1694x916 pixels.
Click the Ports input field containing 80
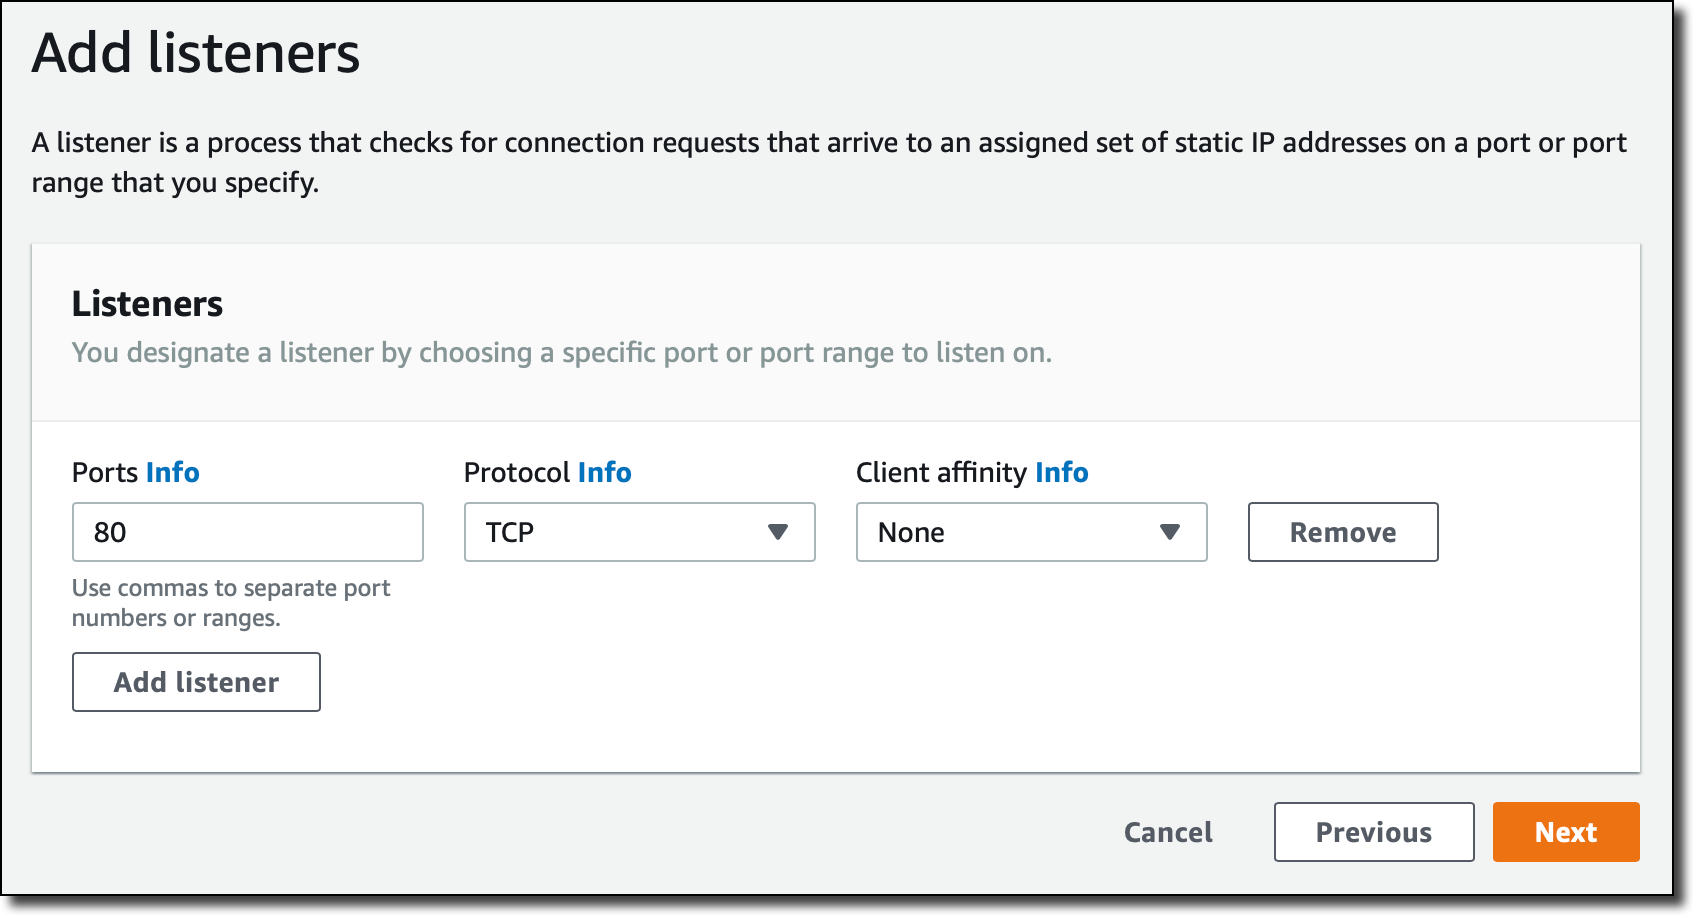(x=247, y=532)
